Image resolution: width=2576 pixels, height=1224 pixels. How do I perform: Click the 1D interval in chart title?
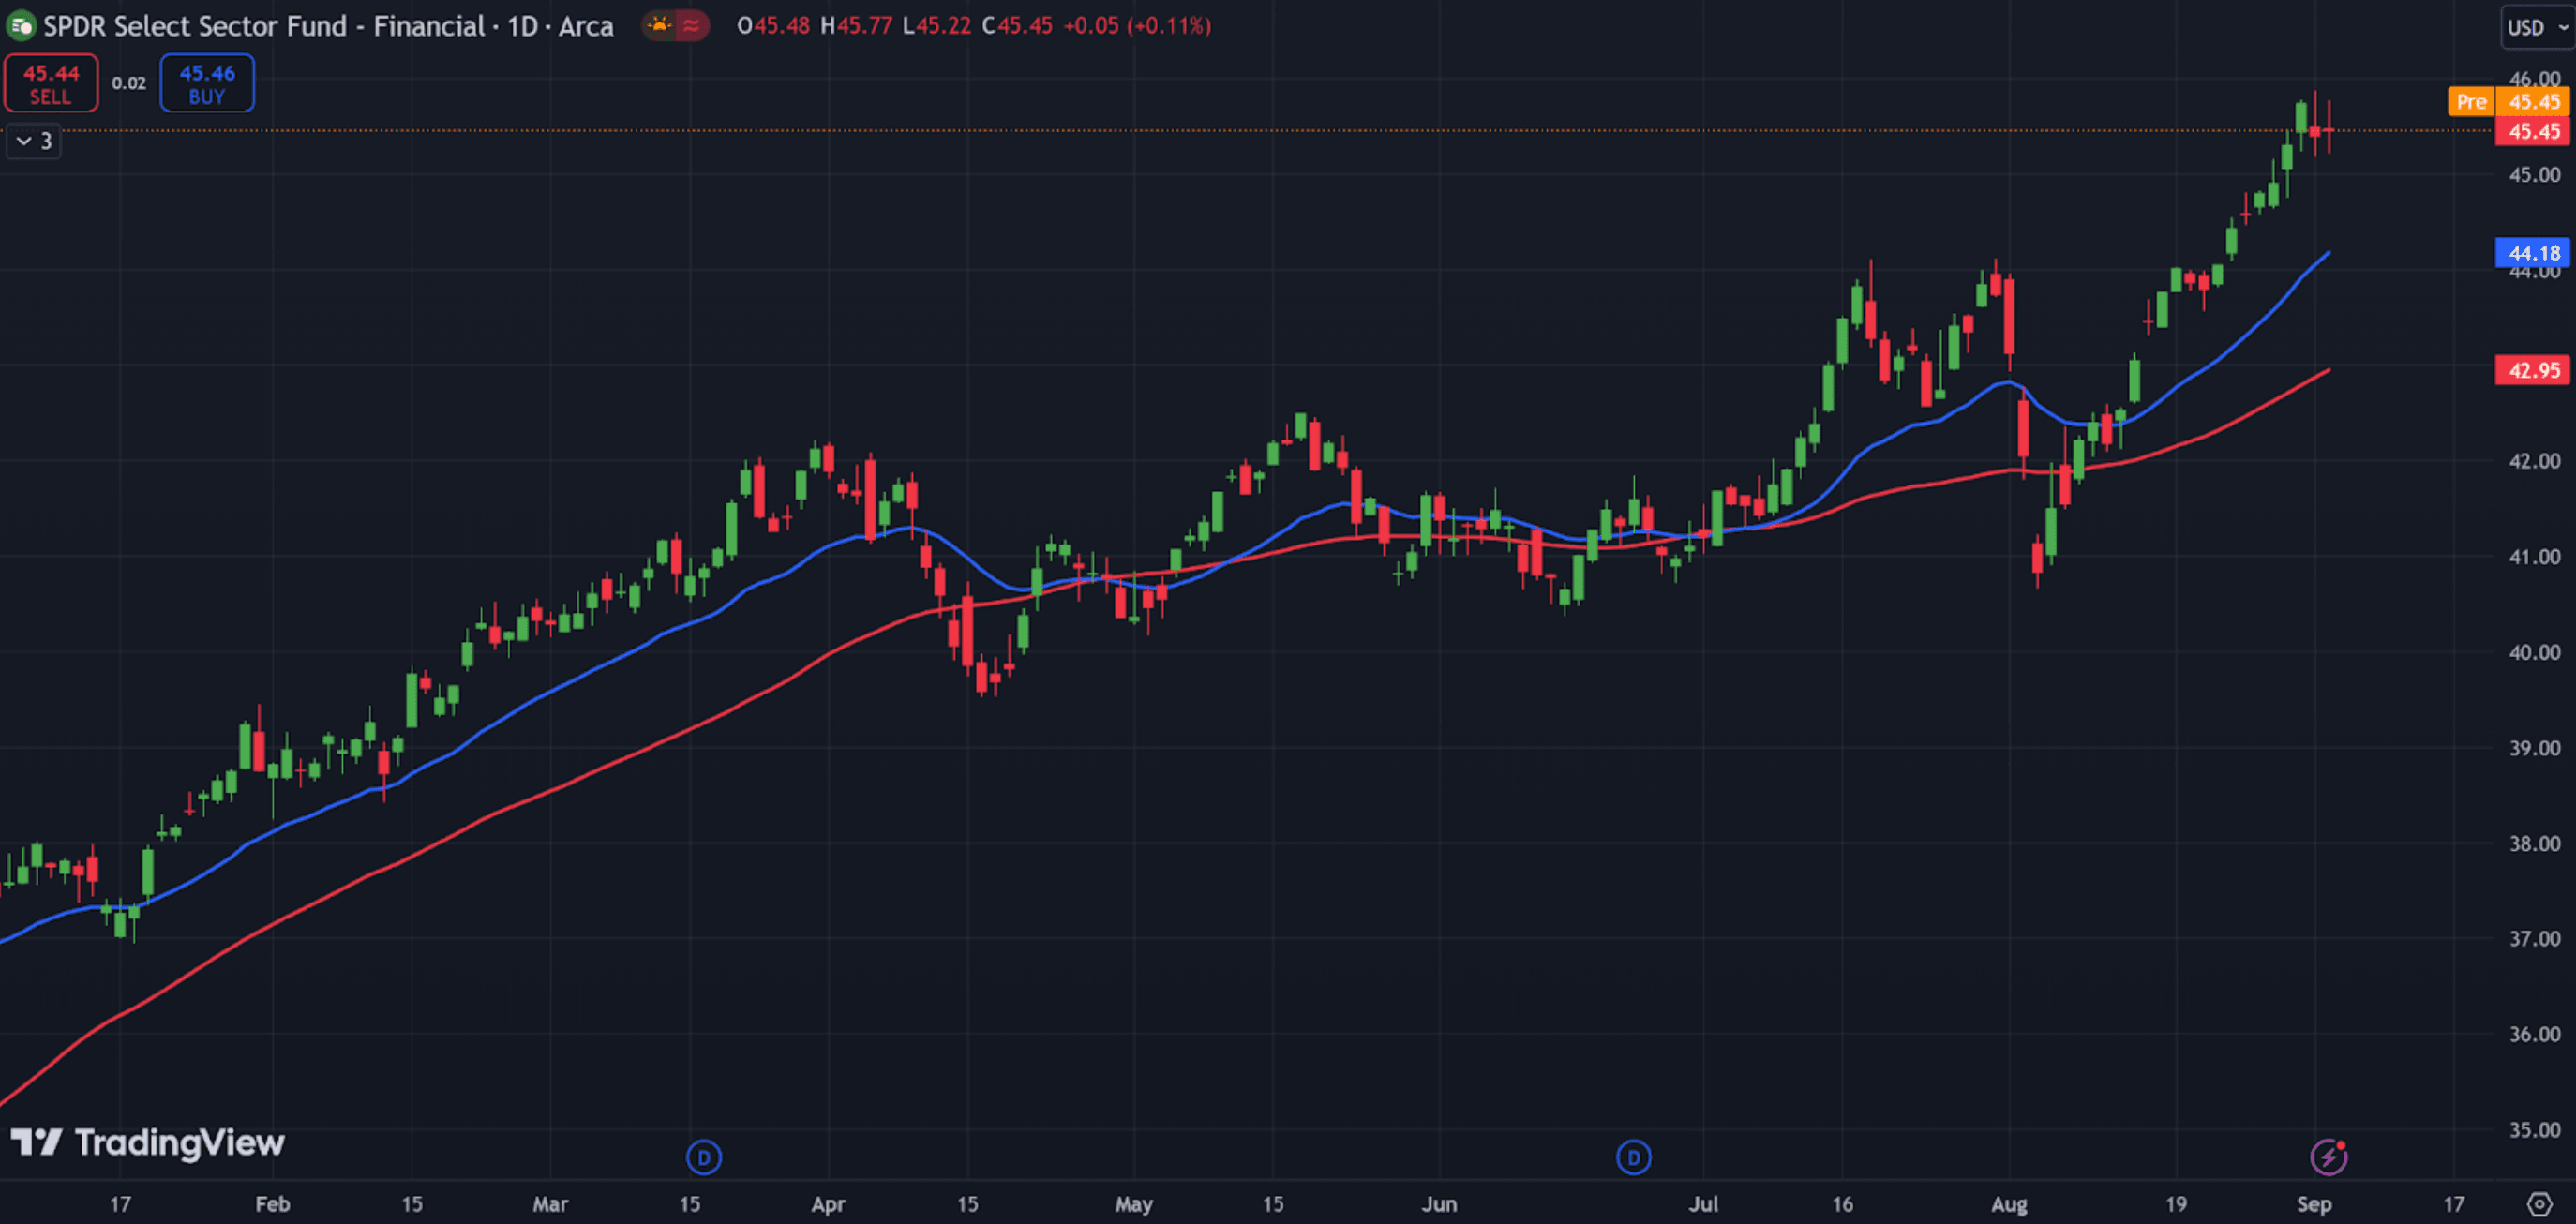pyautogui.click(x=522, y=25)
